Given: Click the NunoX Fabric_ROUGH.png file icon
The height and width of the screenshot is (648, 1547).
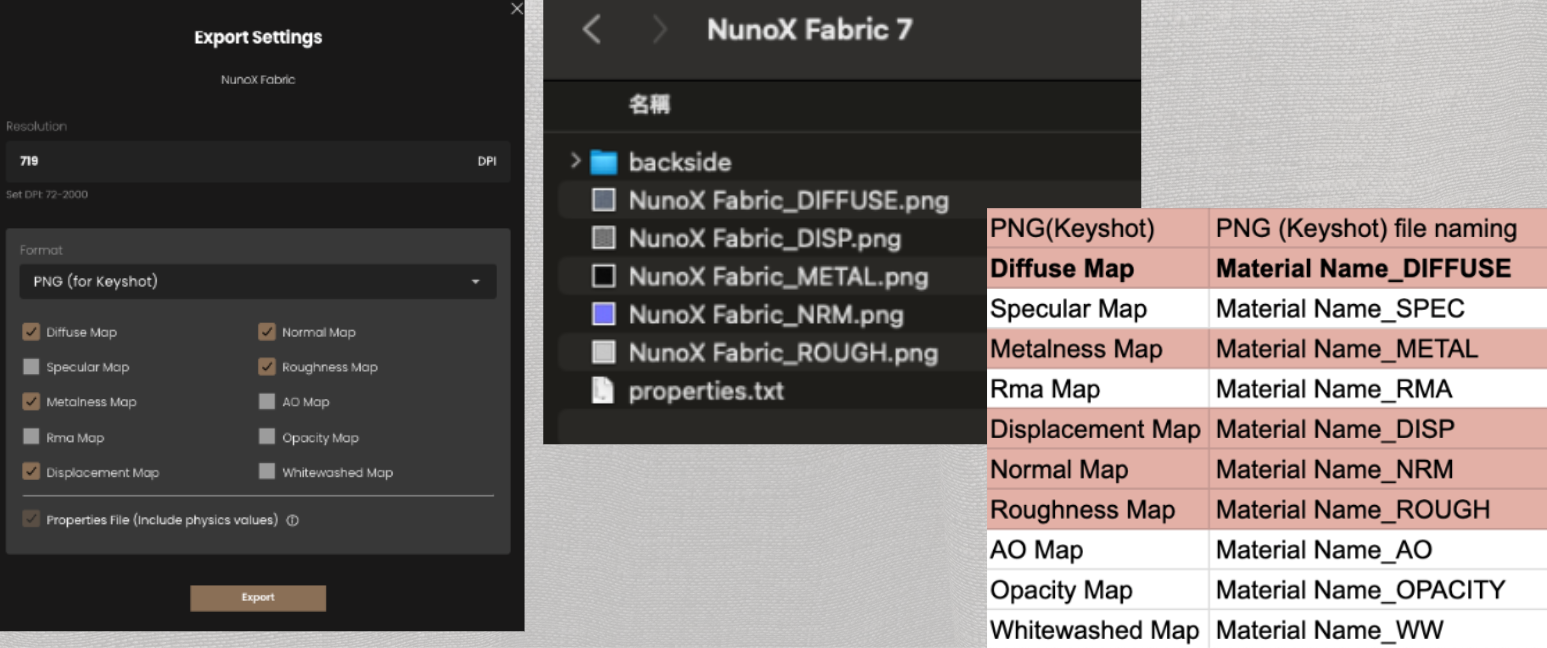Looking at the screenshot, I should pos(603,352).
